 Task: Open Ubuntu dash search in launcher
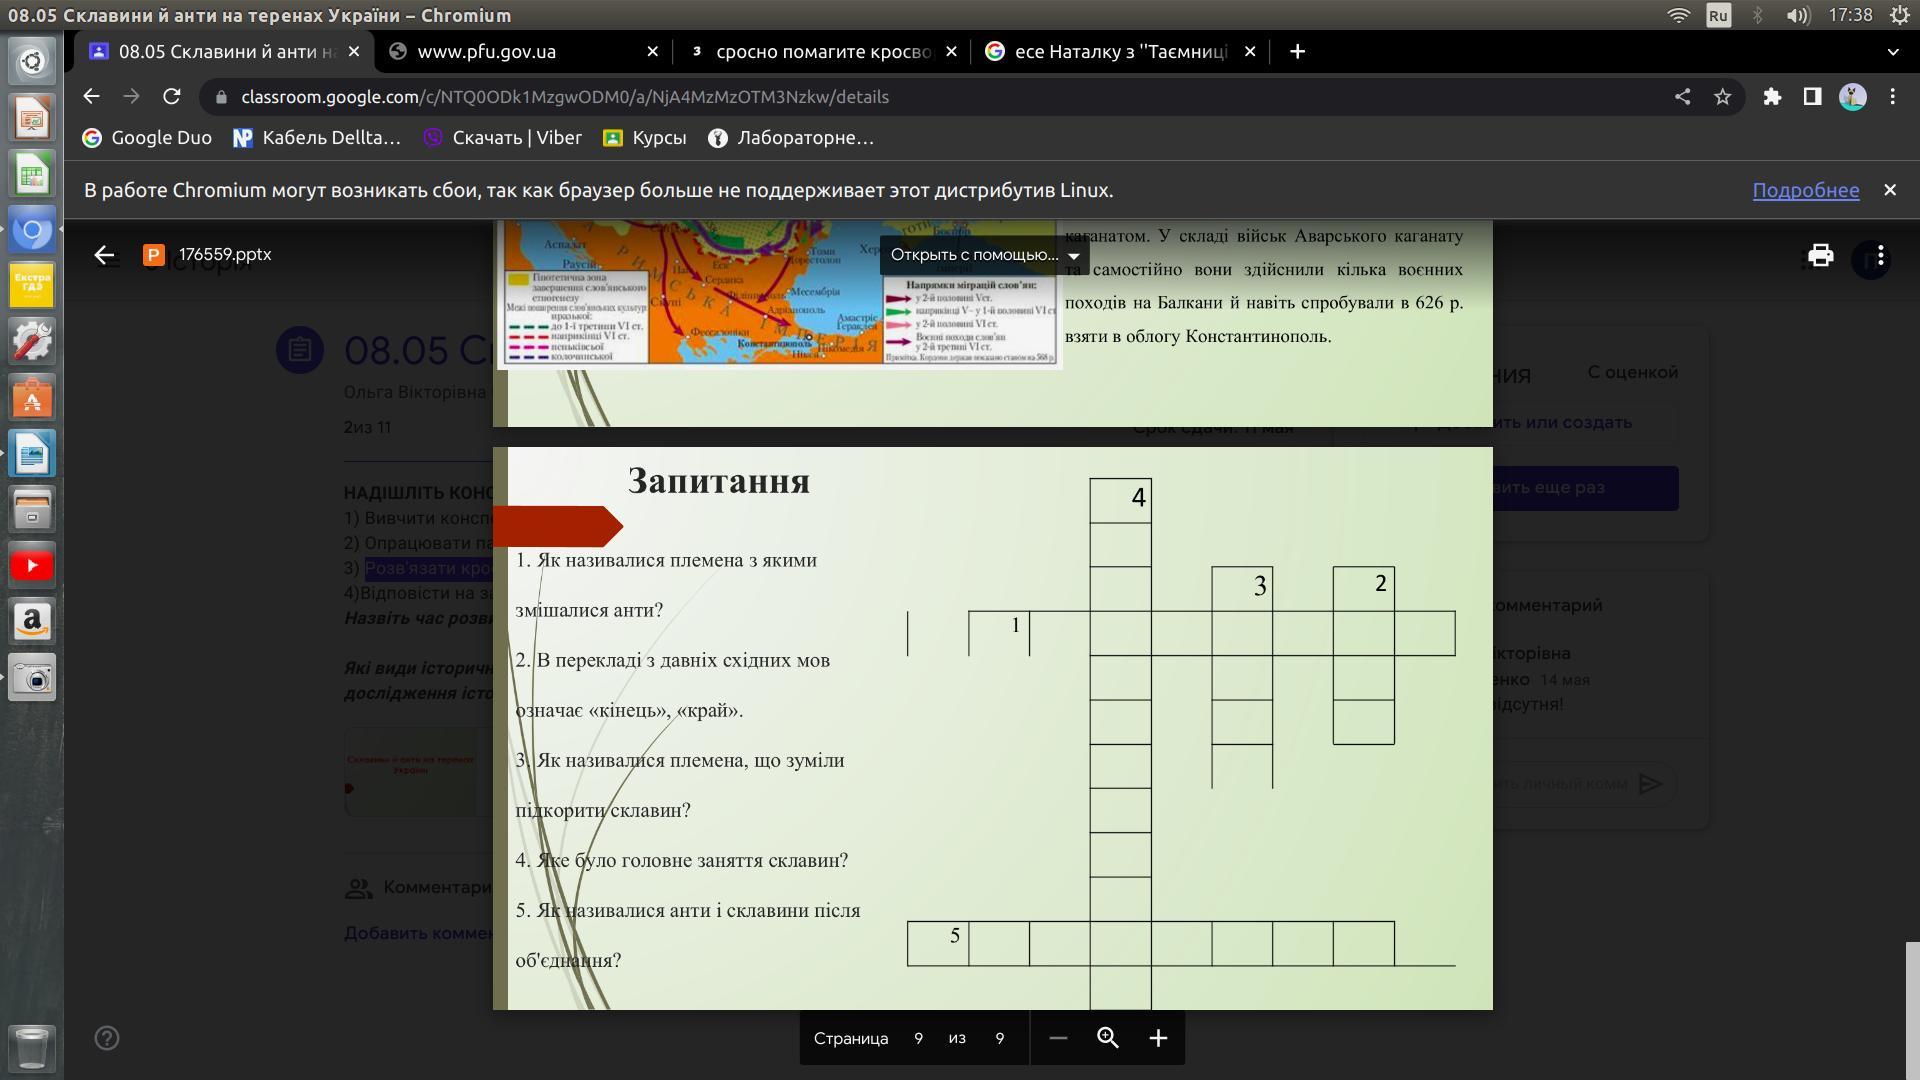click(x=32, y=62)
